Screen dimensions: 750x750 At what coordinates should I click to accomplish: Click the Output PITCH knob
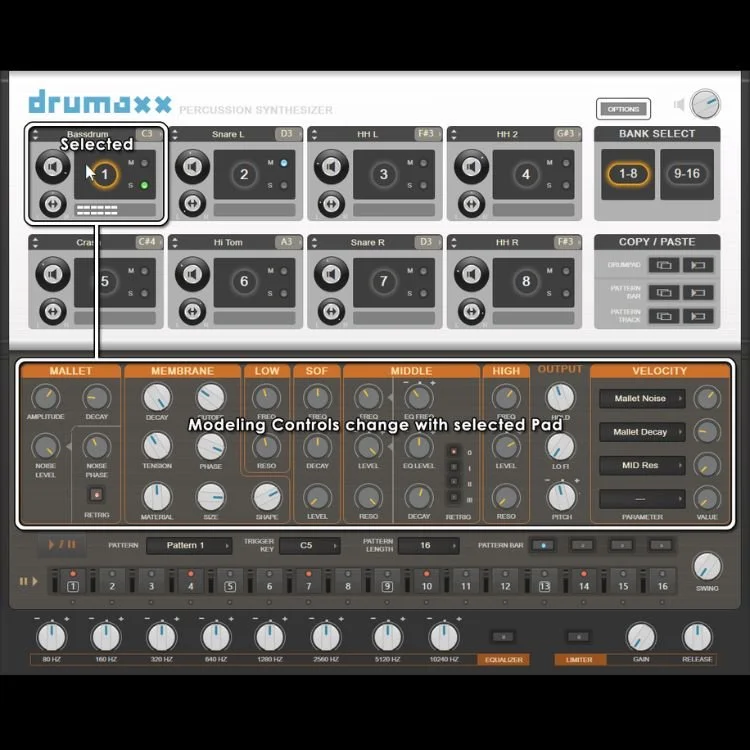562,496
